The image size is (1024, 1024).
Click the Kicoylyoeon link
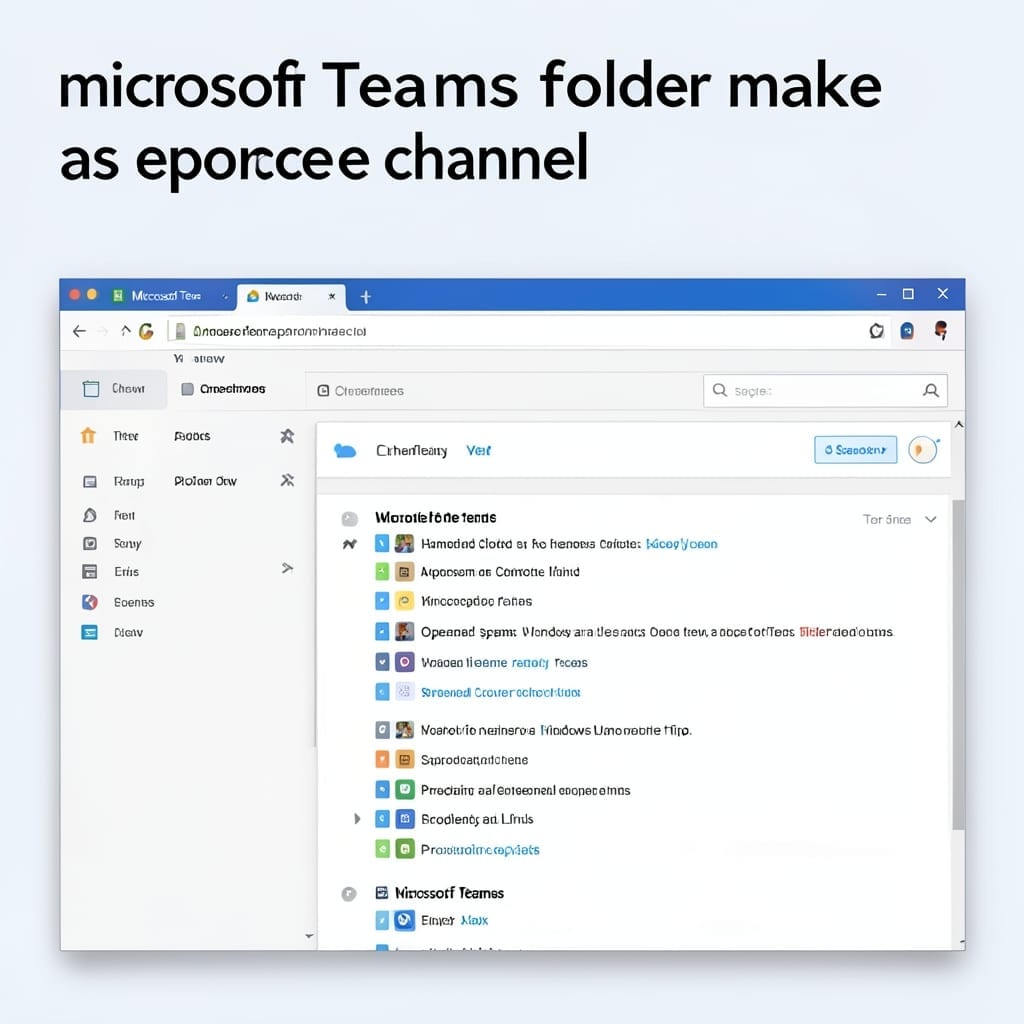(681, 544)
